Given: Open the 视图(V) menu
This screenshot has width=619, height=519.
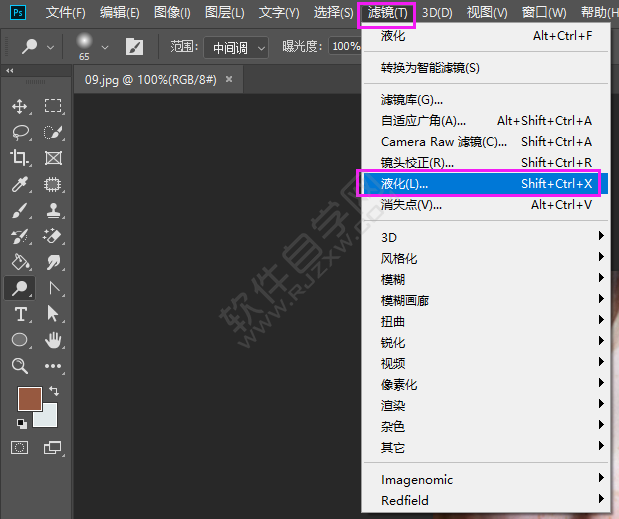Looking at the screenshot, I should coord(487,13).
